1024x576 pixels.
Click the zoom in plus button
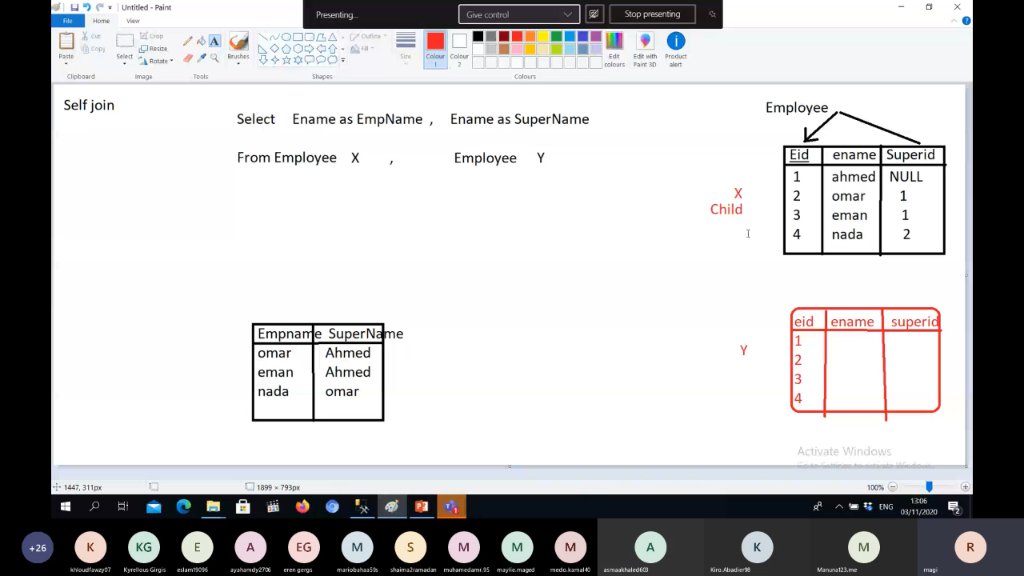(x=965, y=487)
